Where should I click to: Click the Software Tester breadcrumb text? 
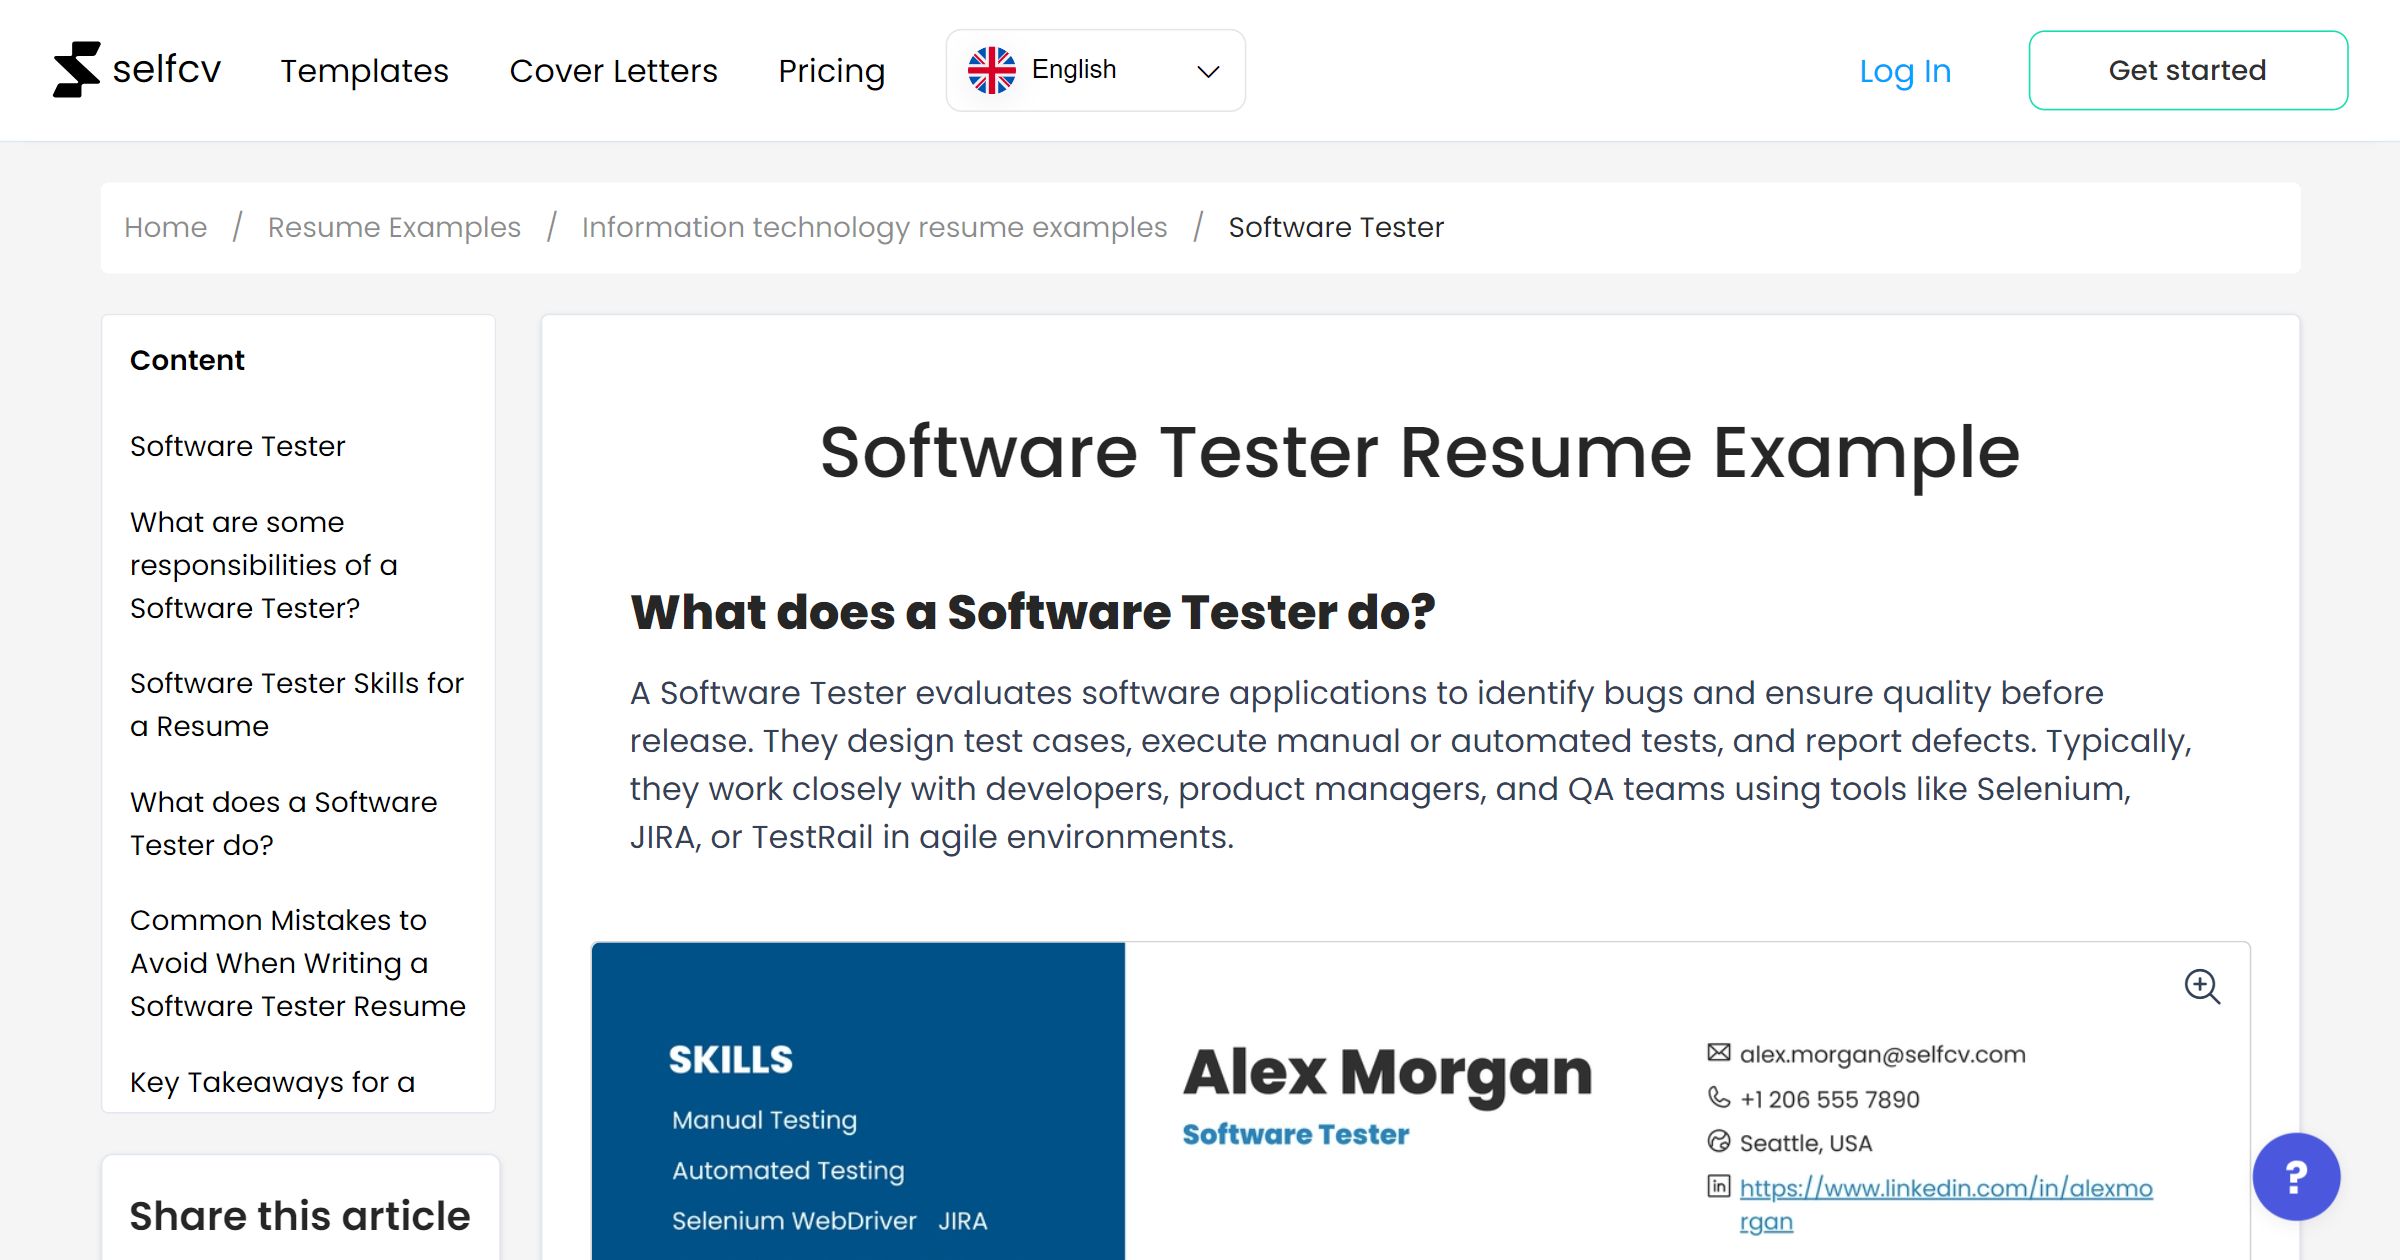pos(1335,227)
